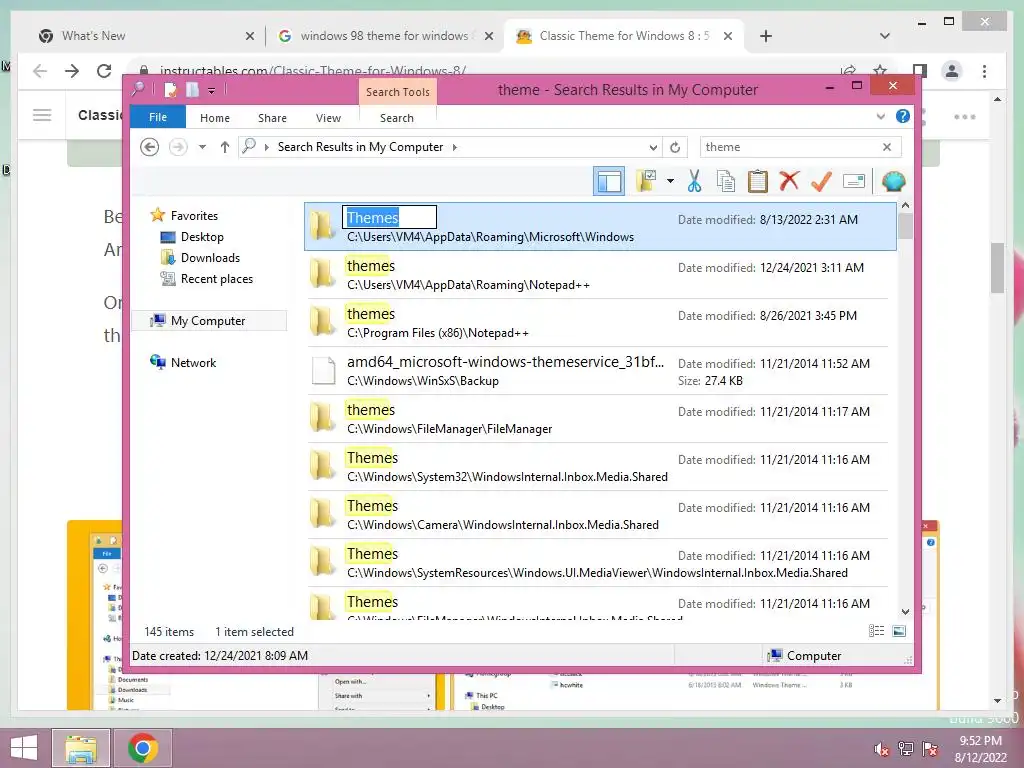Image resolution: width=1024 pixels, height=768 pixels.
Task: Toggle the navigation pane toolbar button
Action: 609,182
